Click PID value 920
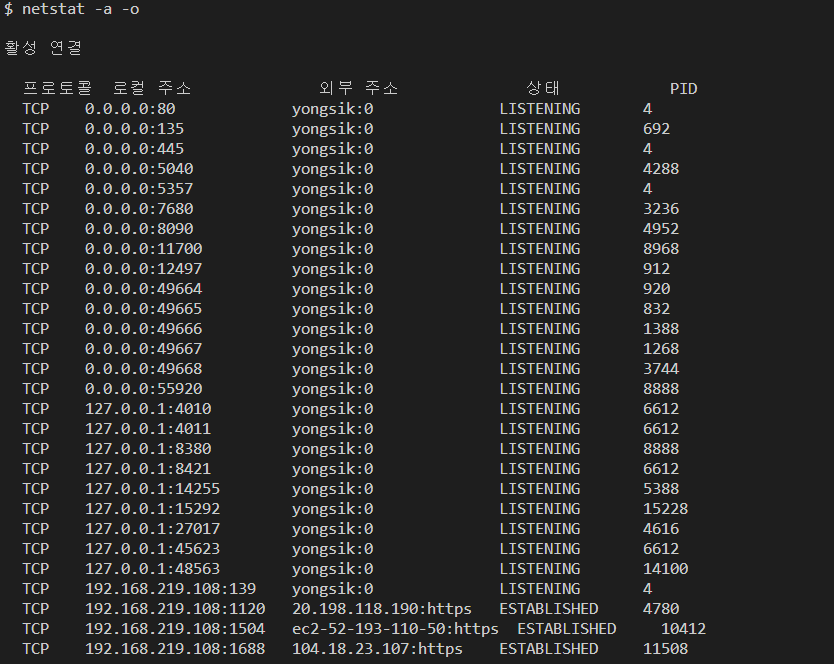The width and height of the screenshot is (834, 664). tap(656, 289)
